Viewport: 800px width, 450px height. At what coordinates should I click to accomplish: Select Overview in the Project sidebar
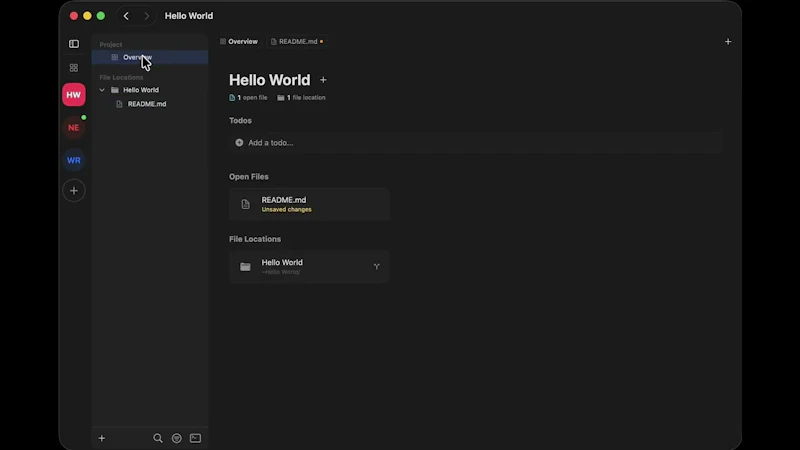150,57
